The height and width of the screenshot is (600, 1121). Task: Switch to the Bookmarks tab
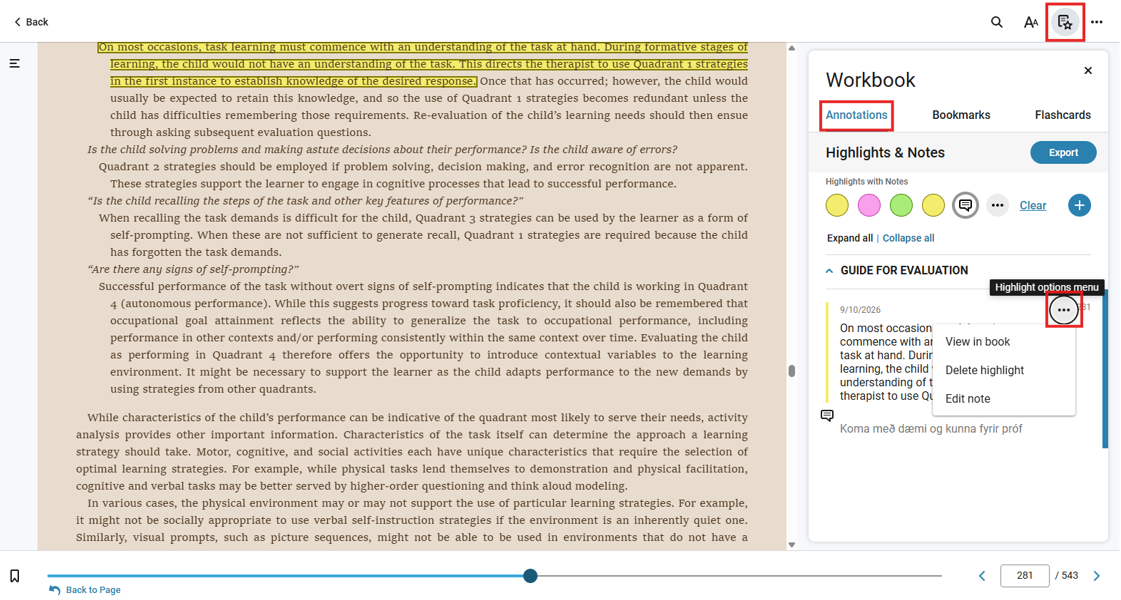[x=961, y=115]
